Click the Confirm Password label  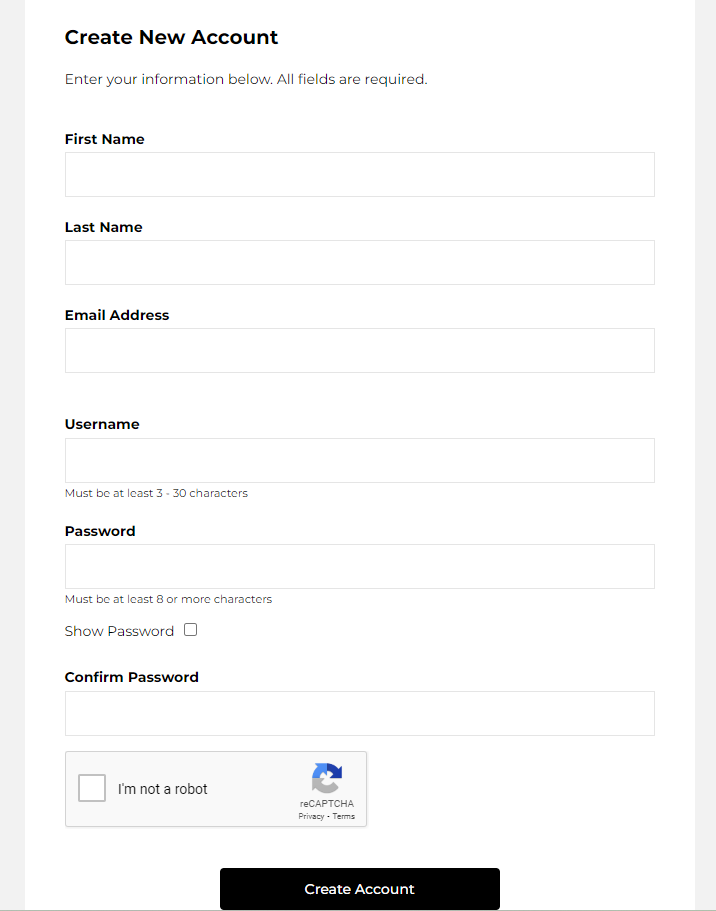tap(132, 677)
